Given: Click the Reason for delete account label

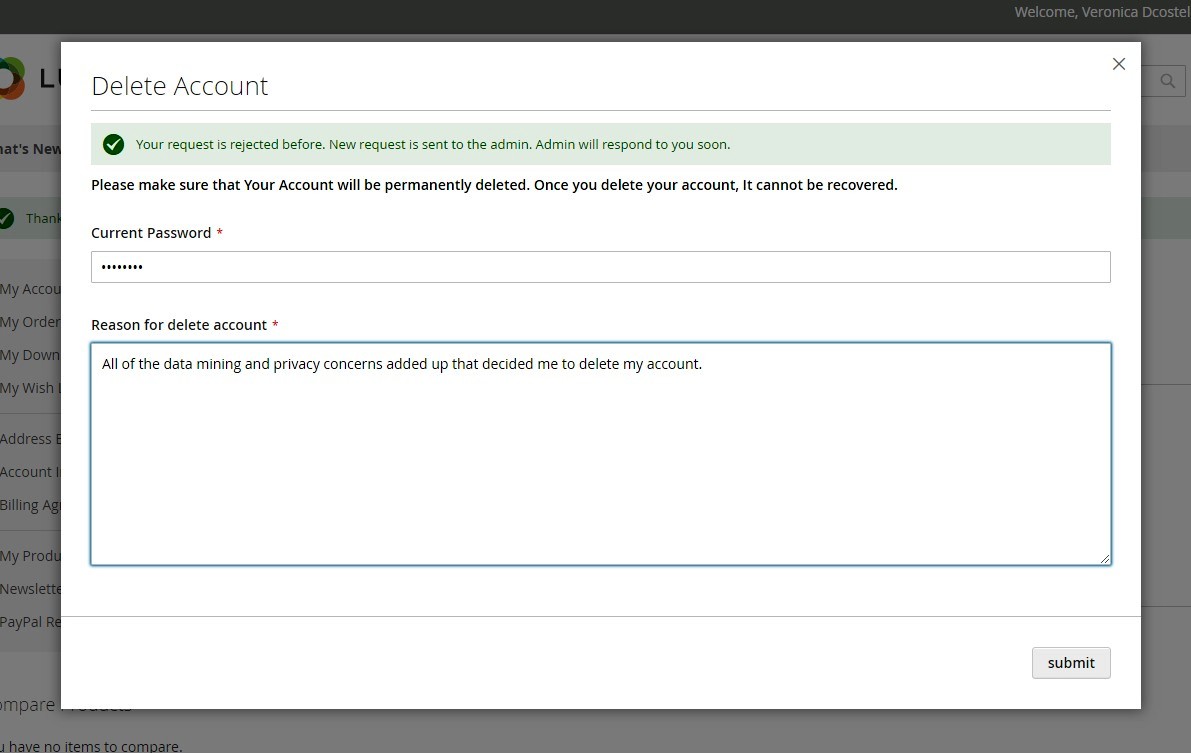Looking at the screenshot, I should (x=179, y=325).
